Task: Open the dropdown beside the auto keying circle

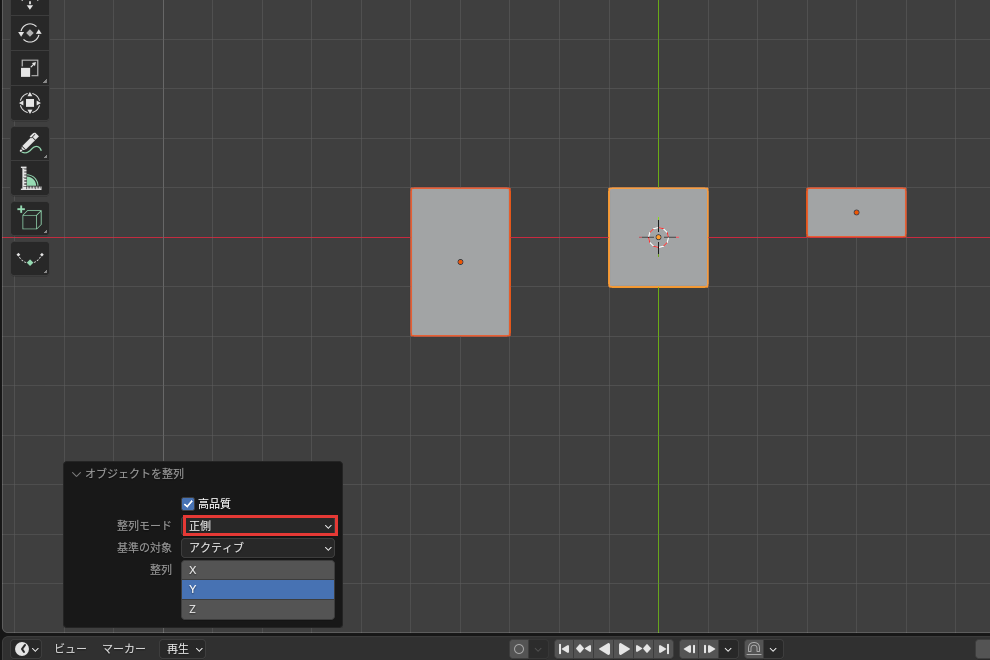Action: [x=538, y=649]
